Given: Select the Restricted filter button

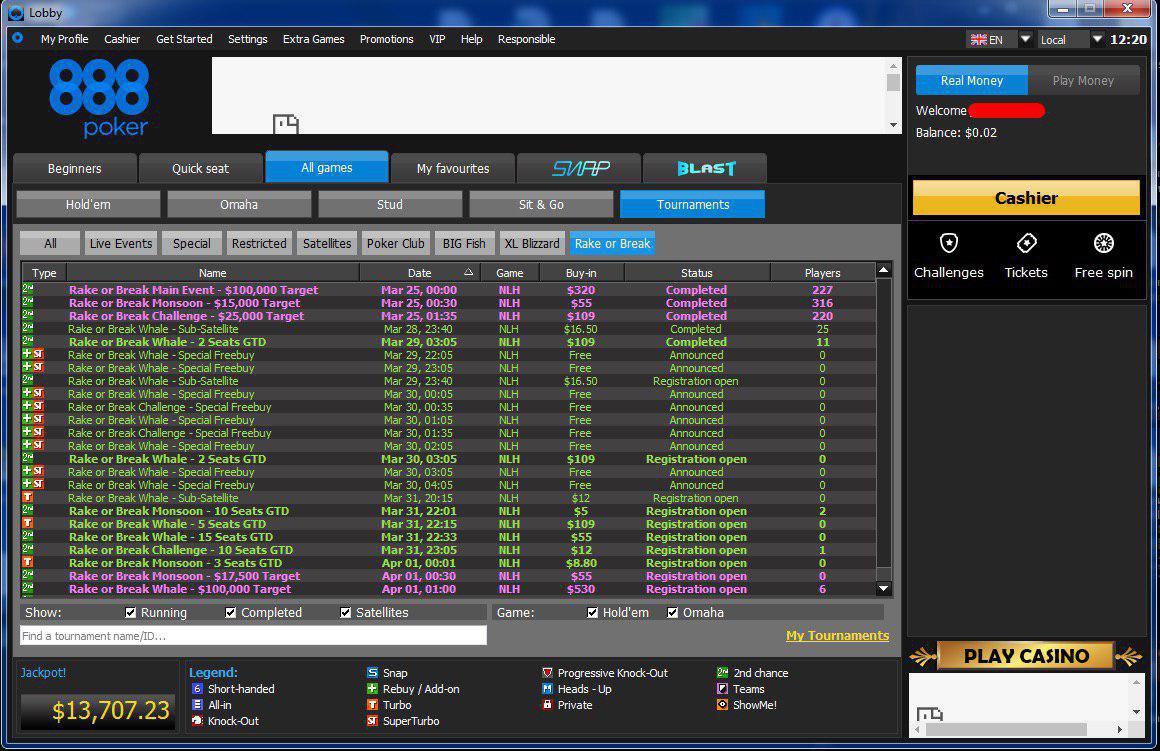Looking at the screenshot, I should click(259, 243).
